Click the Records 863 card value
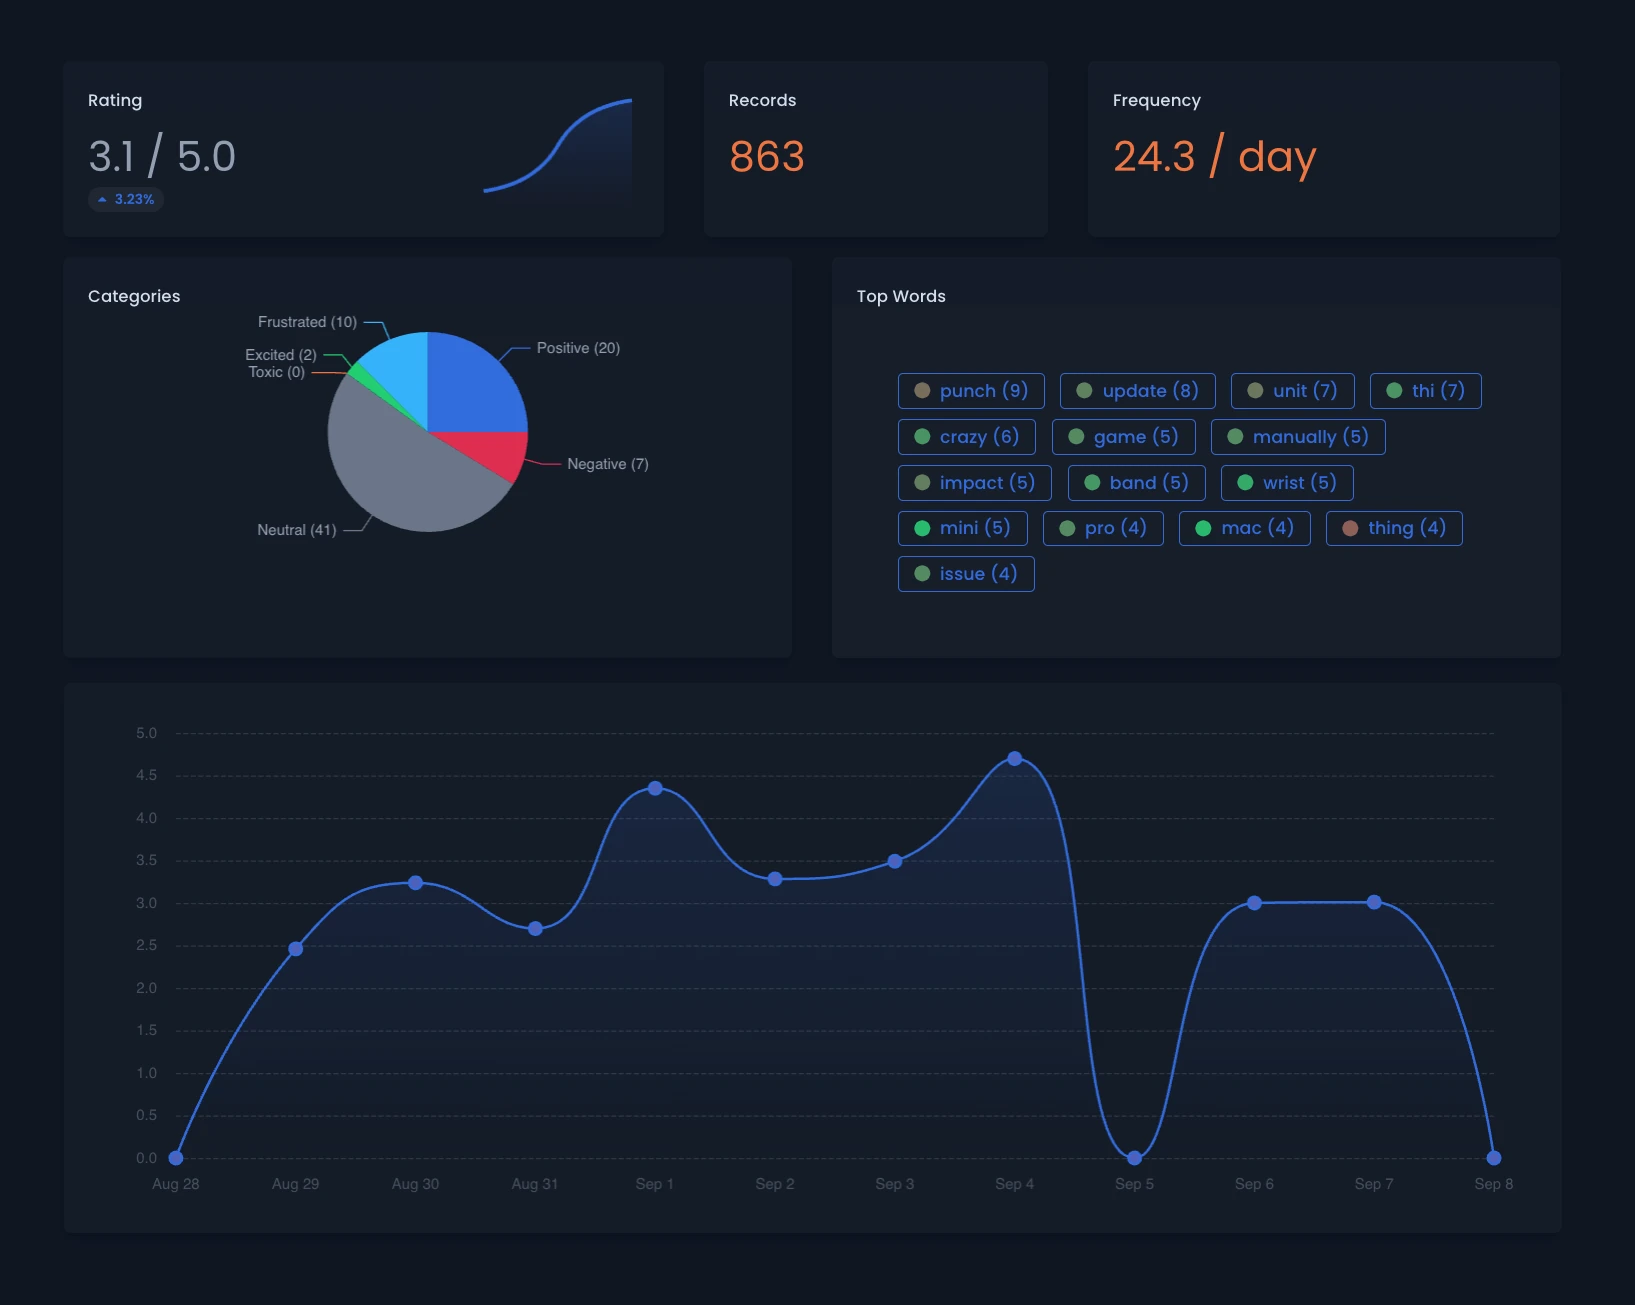Screen dimensions: 1635x1305 [766, 157]
